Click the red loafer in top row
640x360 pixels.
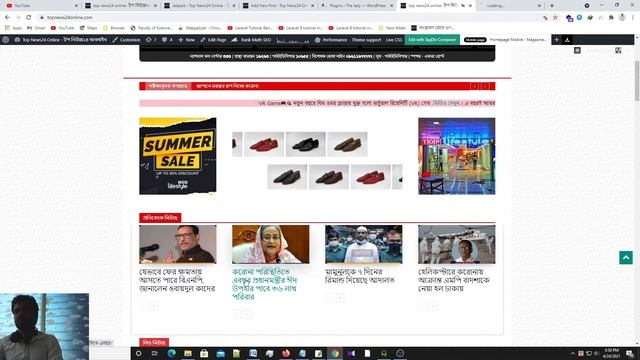click(264, 144)
